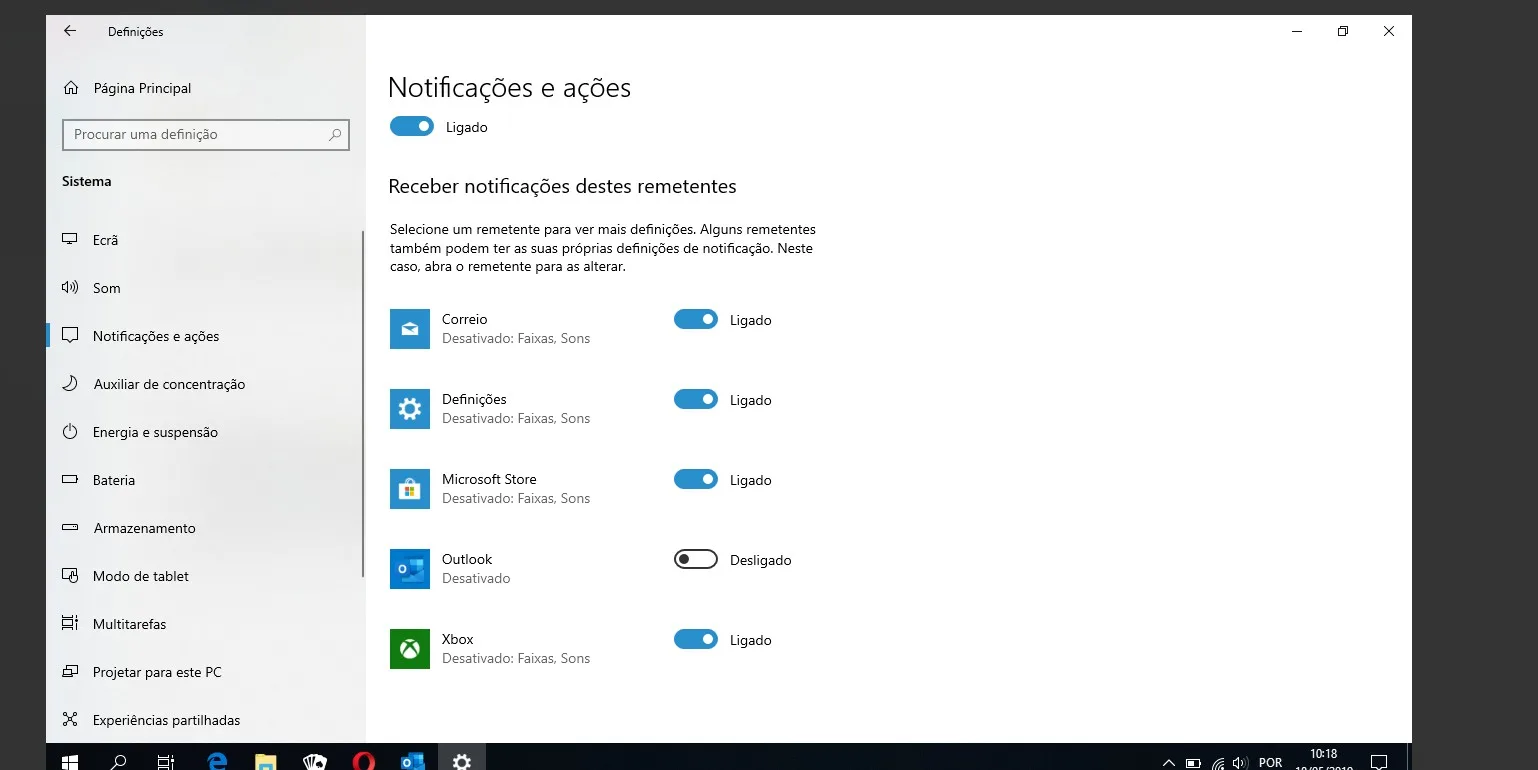Screen dimensions: 1538x770
Task: Click the search magnifier in Procurar uma definição
Action: coord(335,134)
